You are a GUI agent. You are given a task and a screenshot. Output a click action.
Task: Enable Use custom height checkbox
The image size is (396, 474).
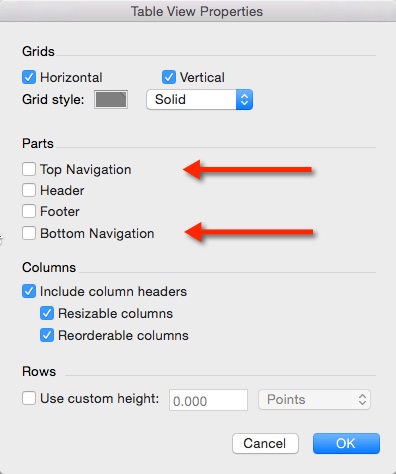29,398
